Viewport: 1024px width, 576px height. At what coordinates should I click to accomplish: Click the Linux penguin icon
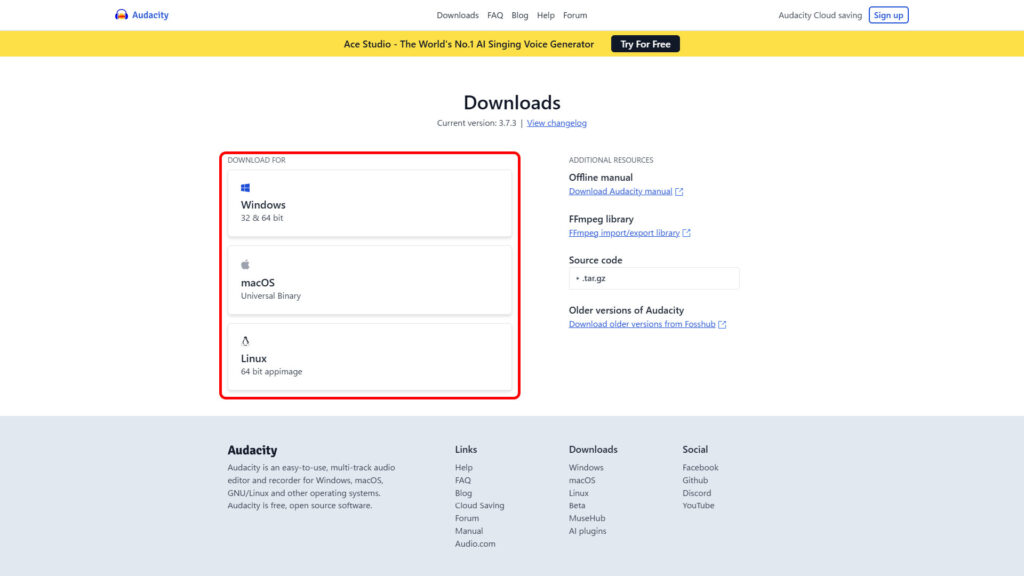(x=246, y=341)
